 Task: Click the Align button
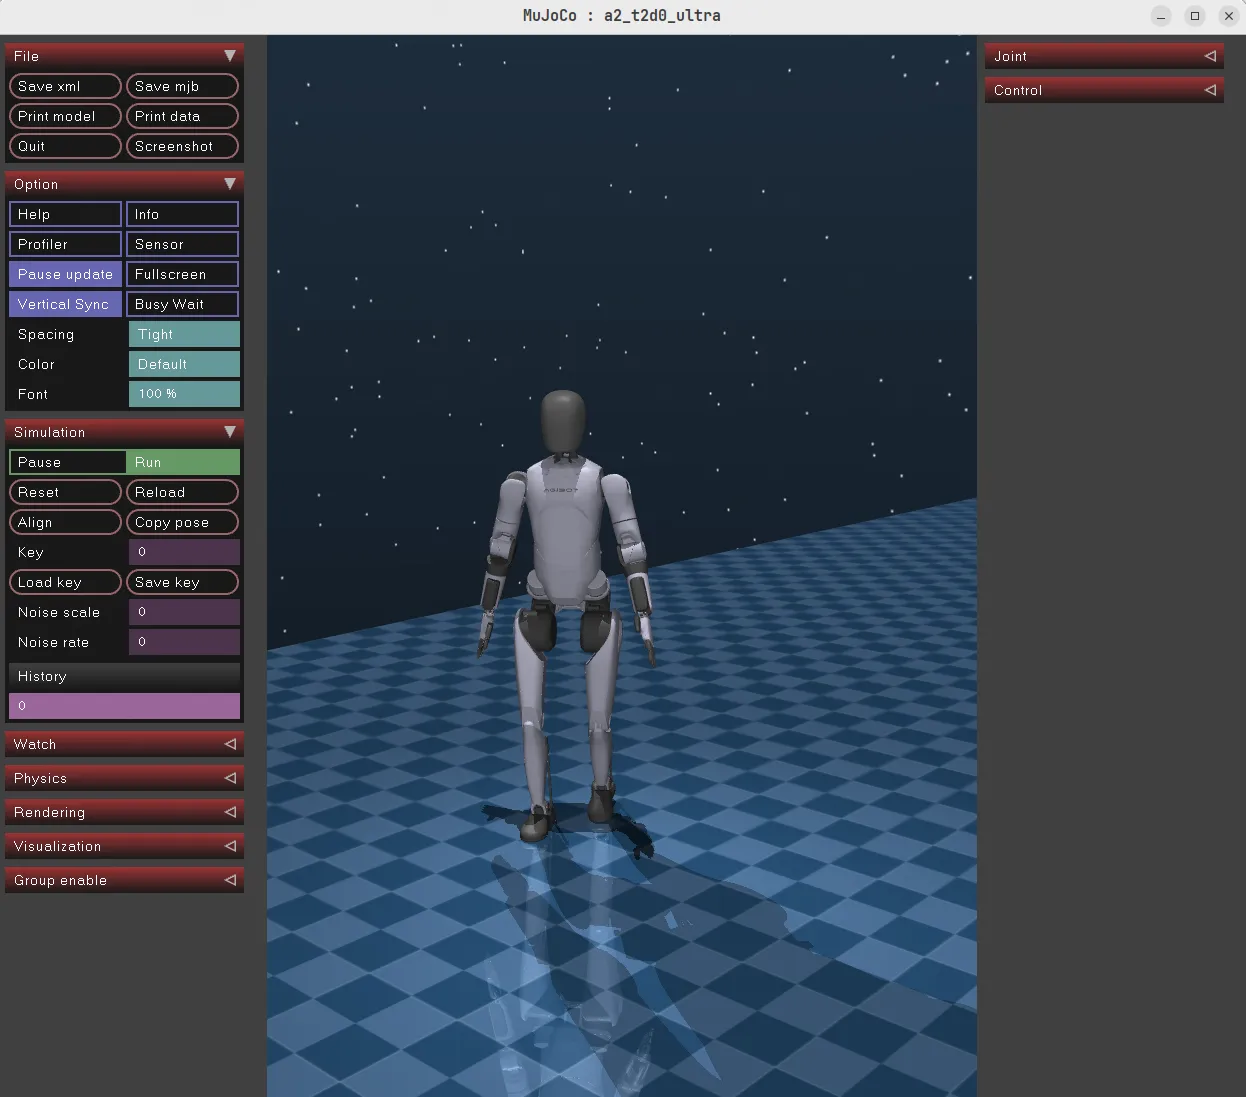click(x=65, y=522)
